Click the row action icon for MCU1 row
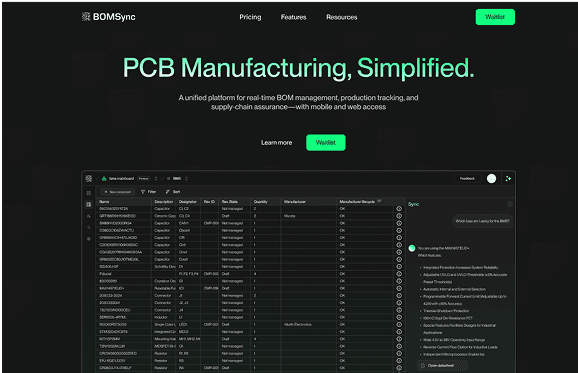Image resolution: width=578 pixels, height=373 pixels. click(x=399, y=332)
